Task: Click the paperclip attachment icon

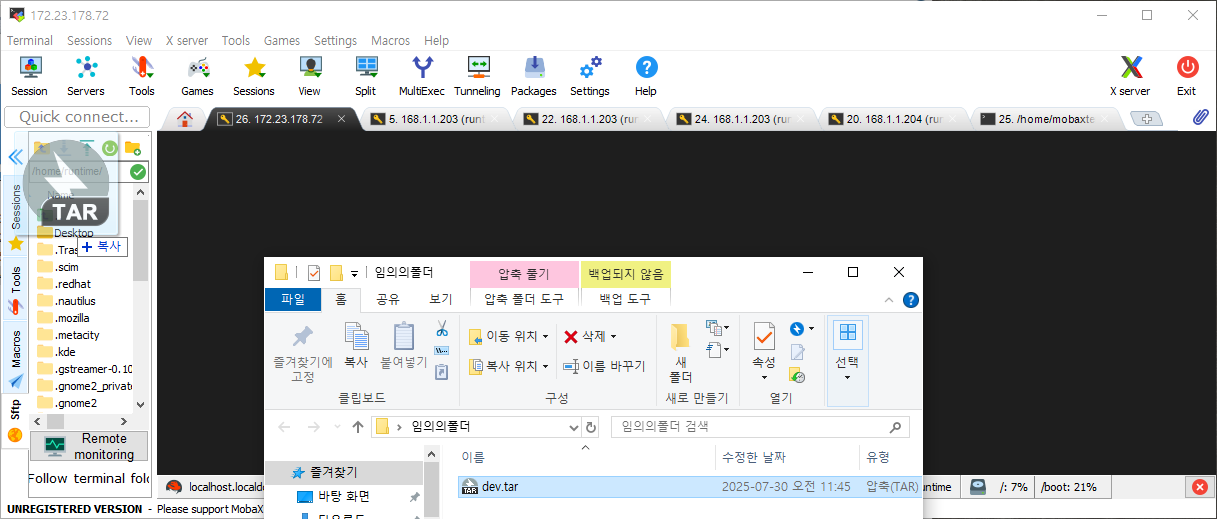Action: [1200, 118]
